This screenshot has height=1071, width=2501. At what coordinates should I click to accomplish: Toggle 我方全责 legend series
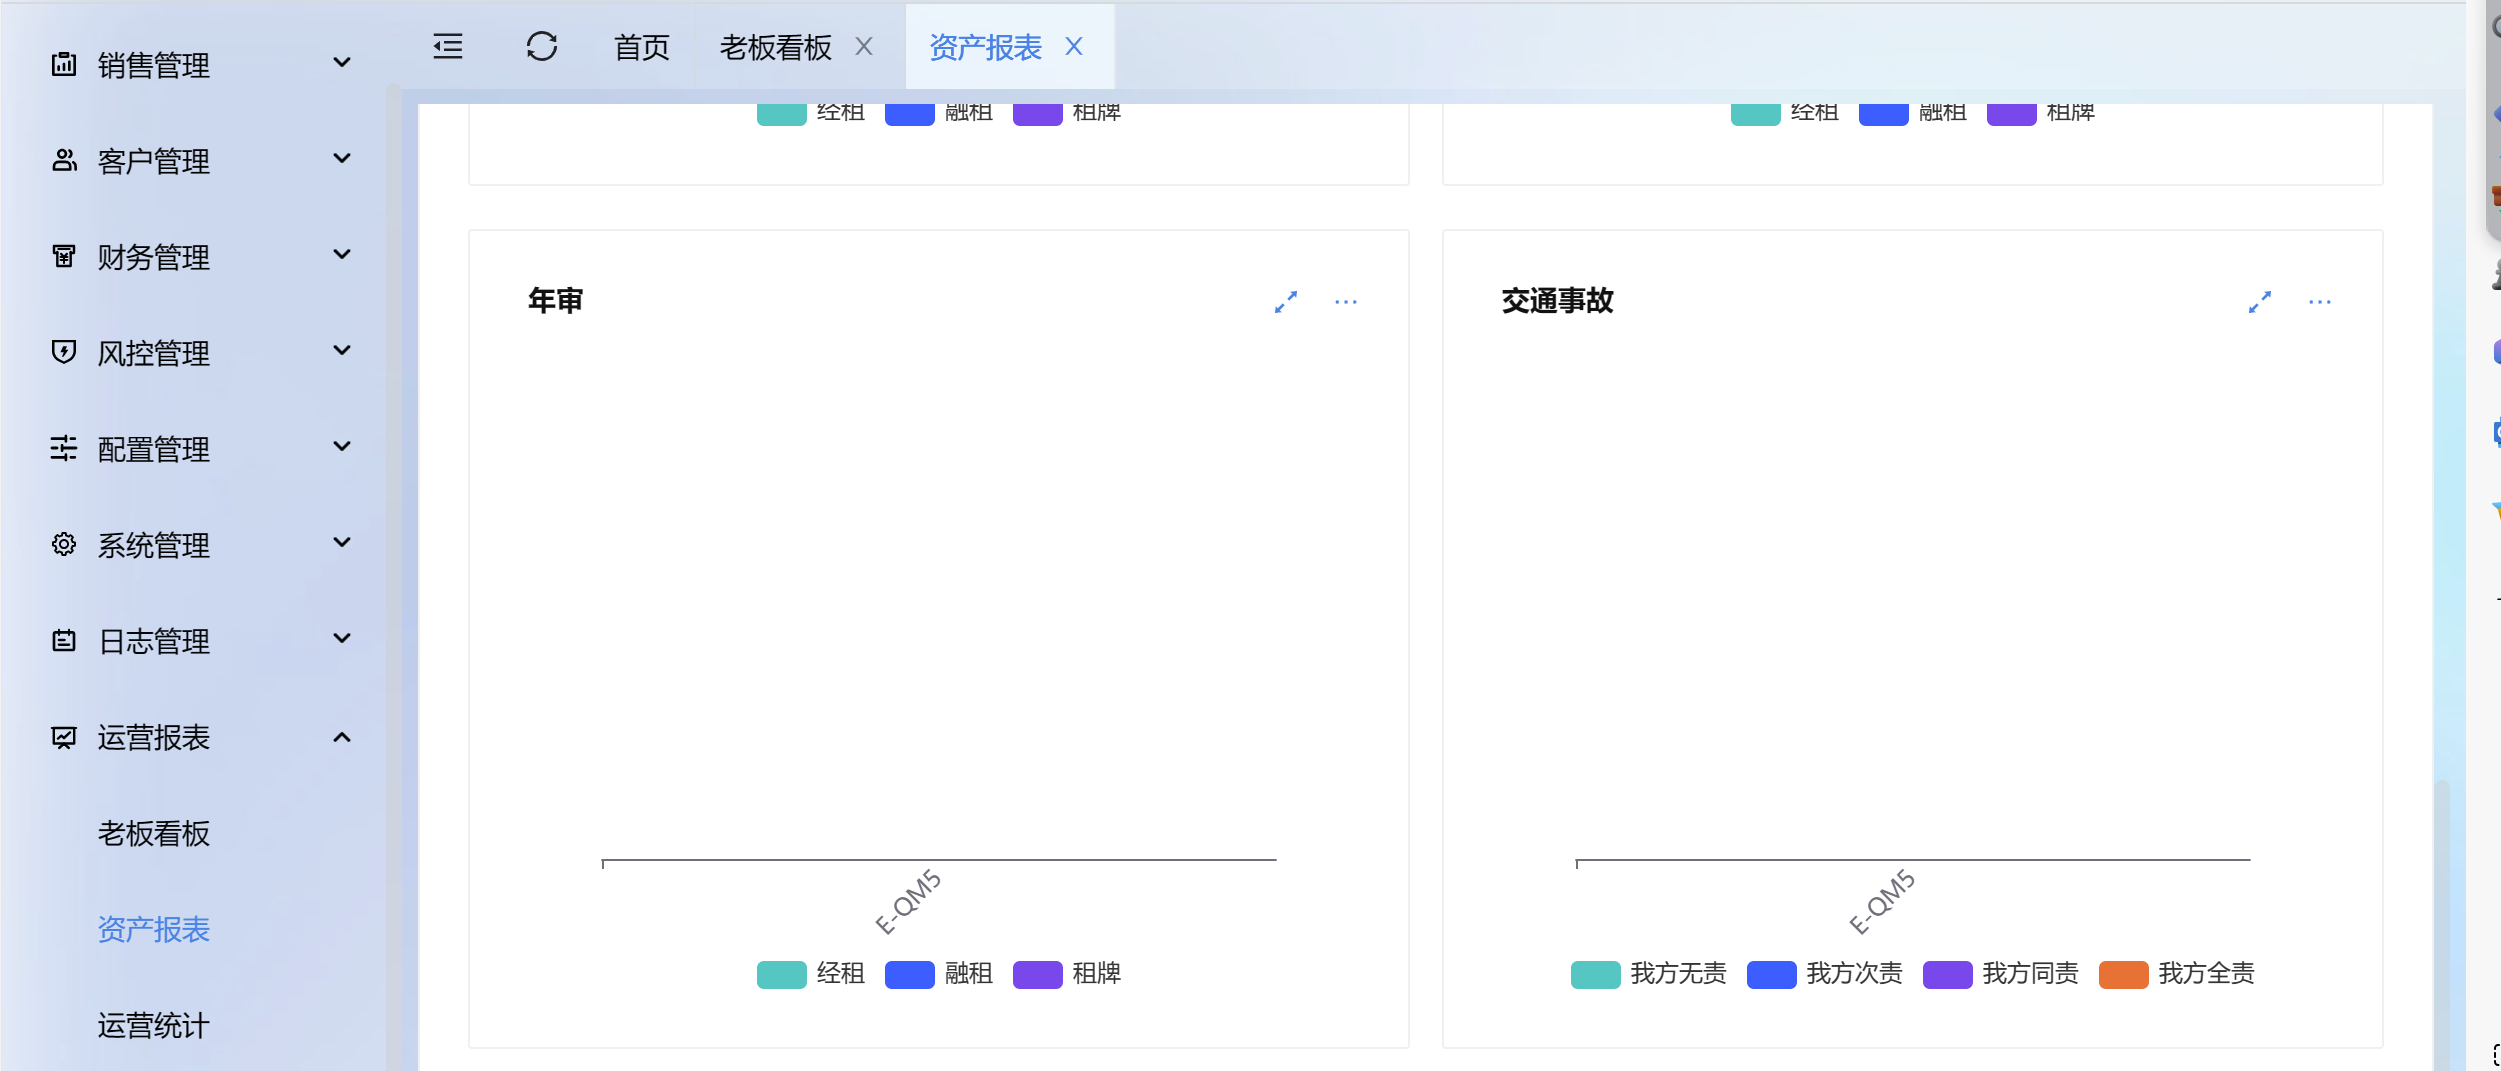(x=2176, y=974)
